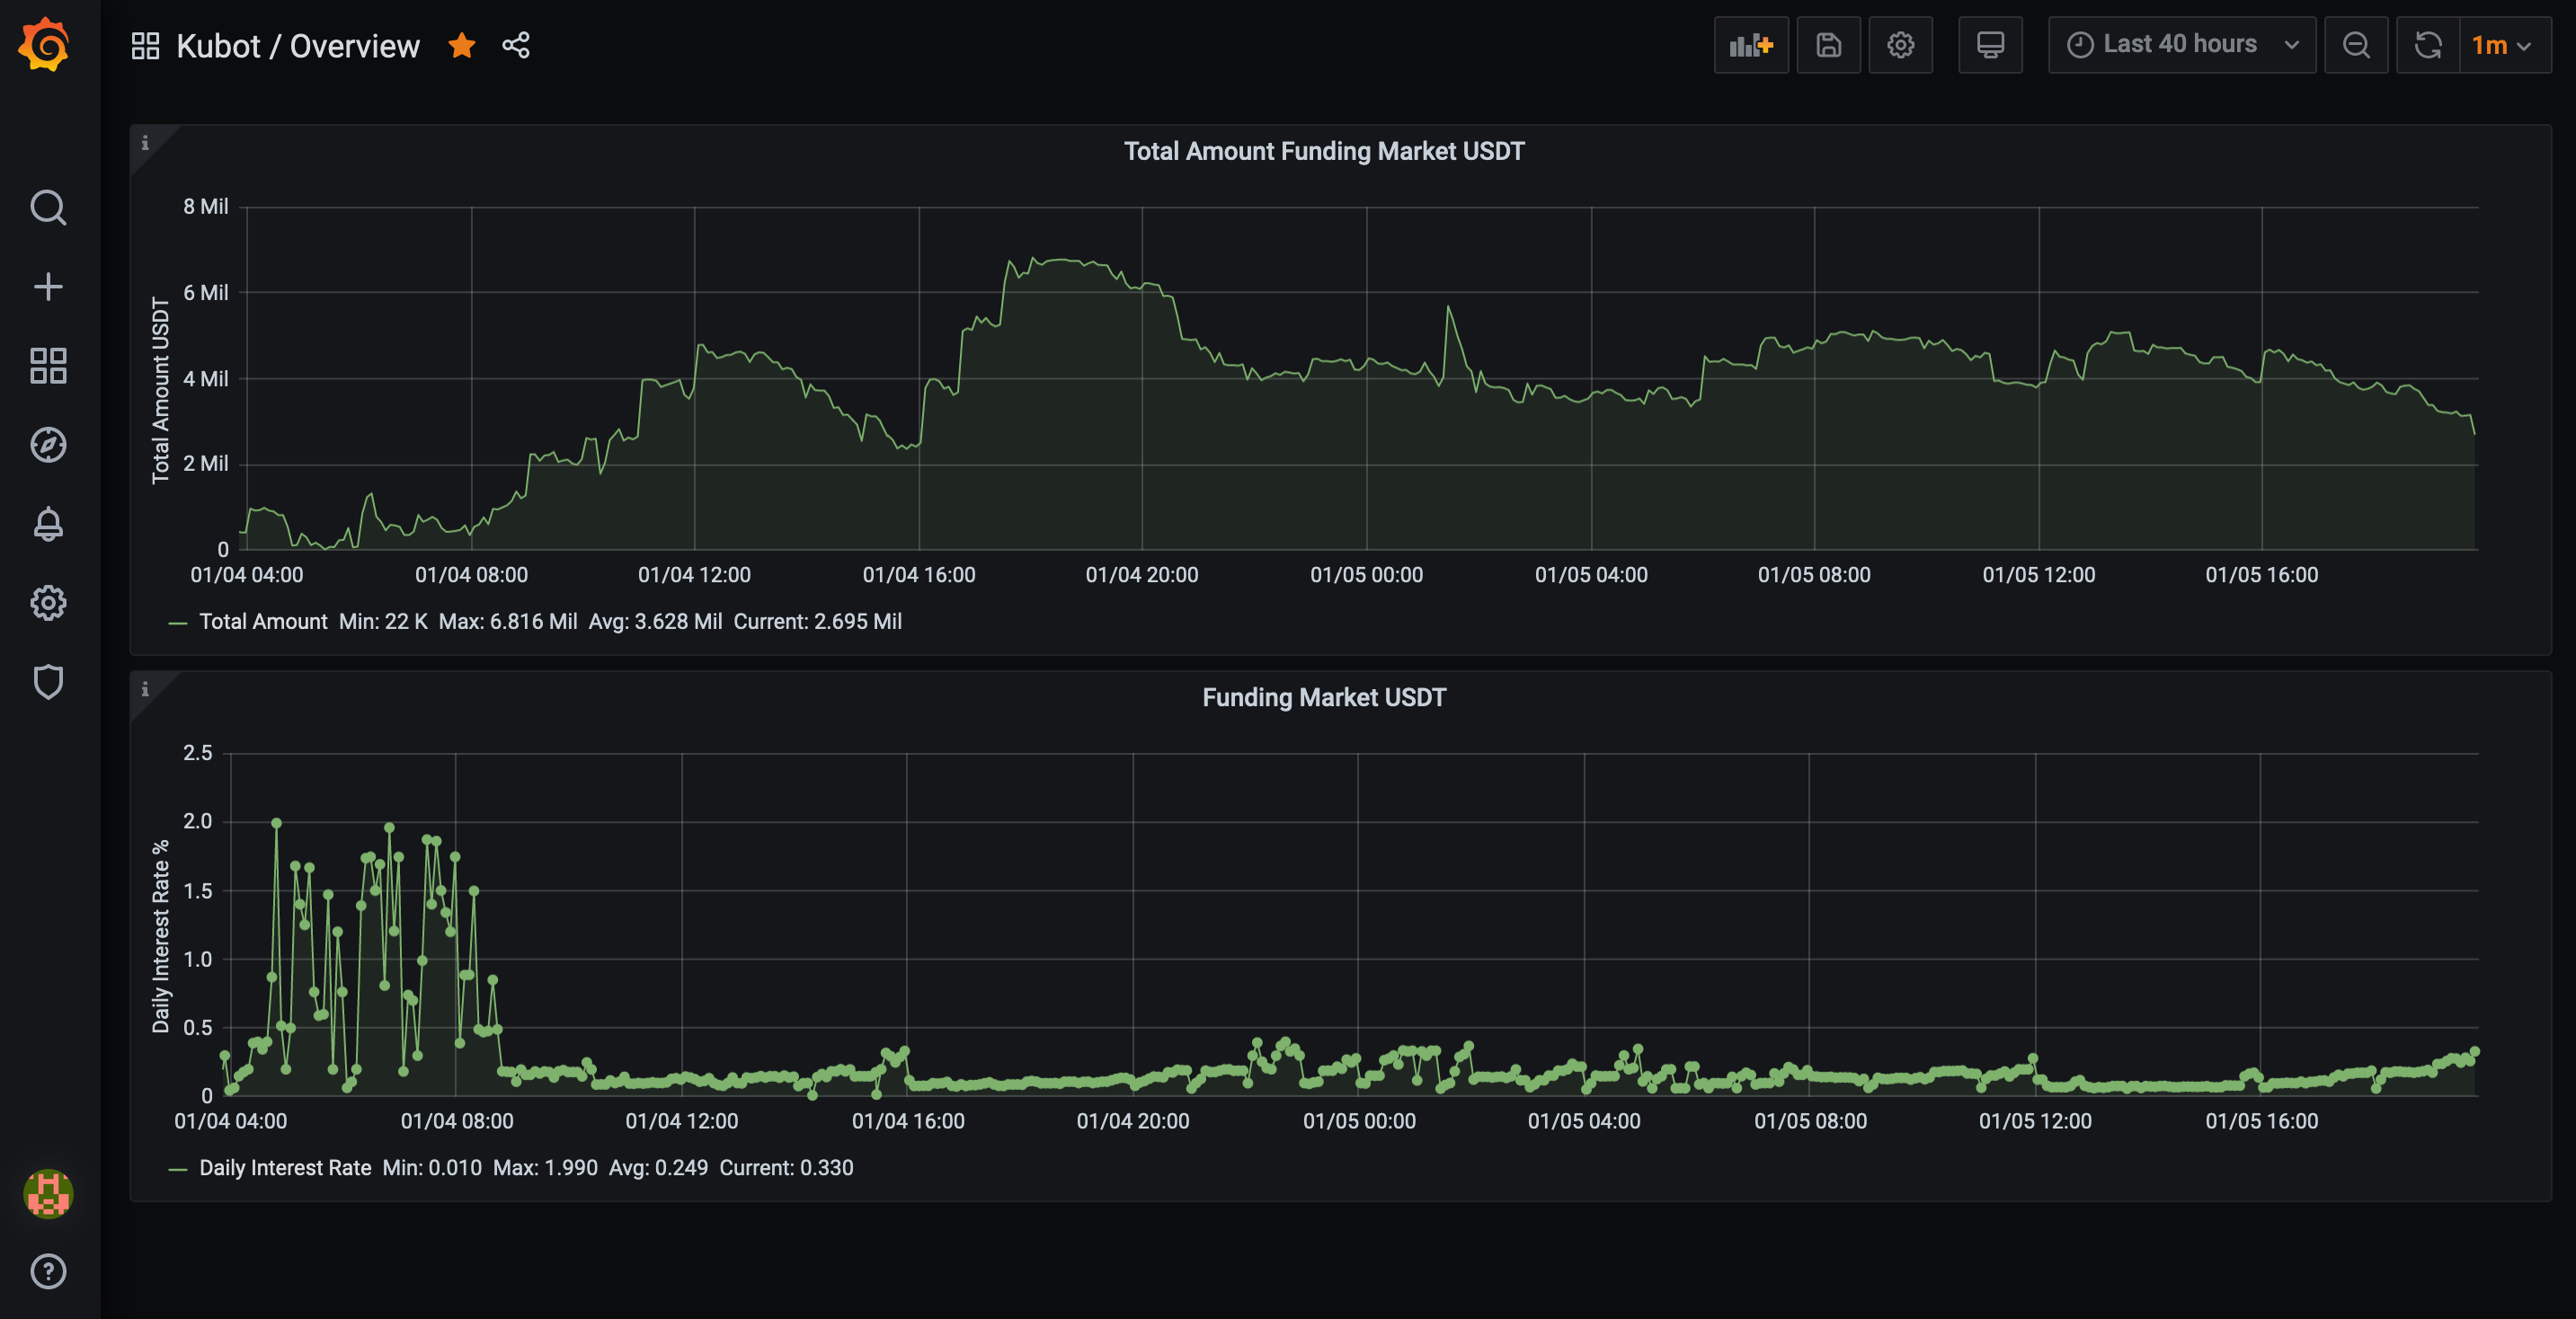Open Total Amount Funding Market USDT panel menu
Image resolution: width=2576 pixels, height=1319 pixels.
pos(1323,151)
